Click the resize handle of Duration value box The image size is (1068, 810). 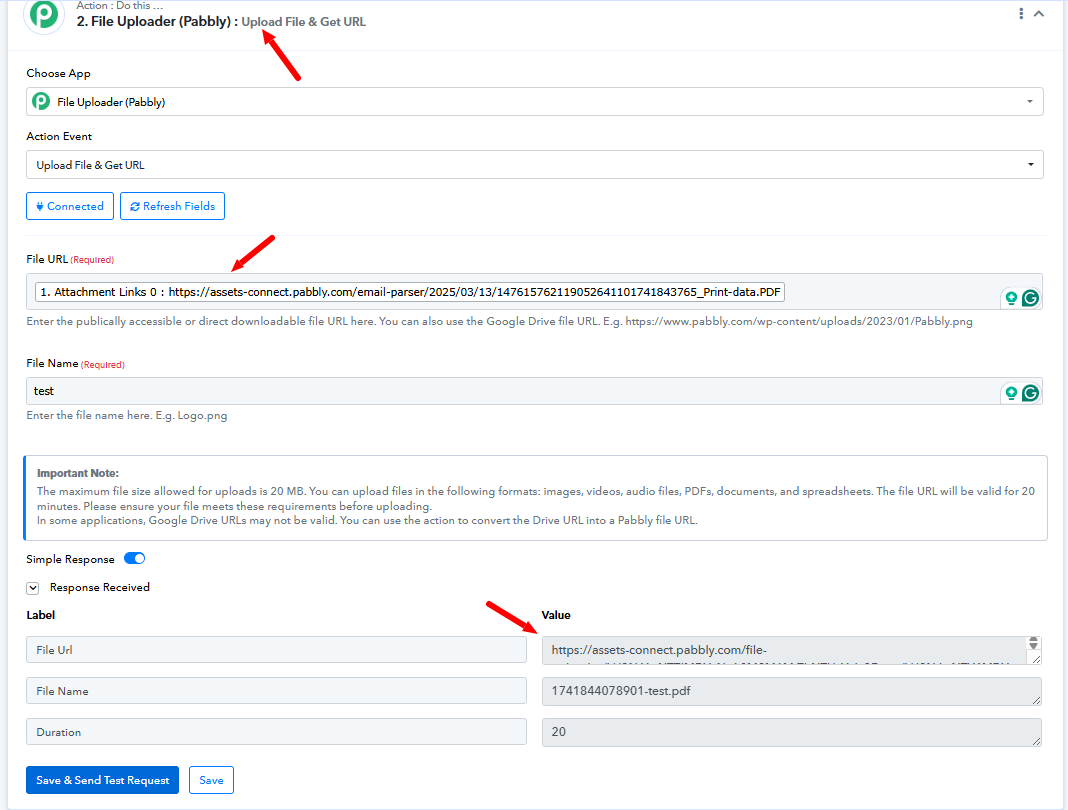(x=1036, y=741)
